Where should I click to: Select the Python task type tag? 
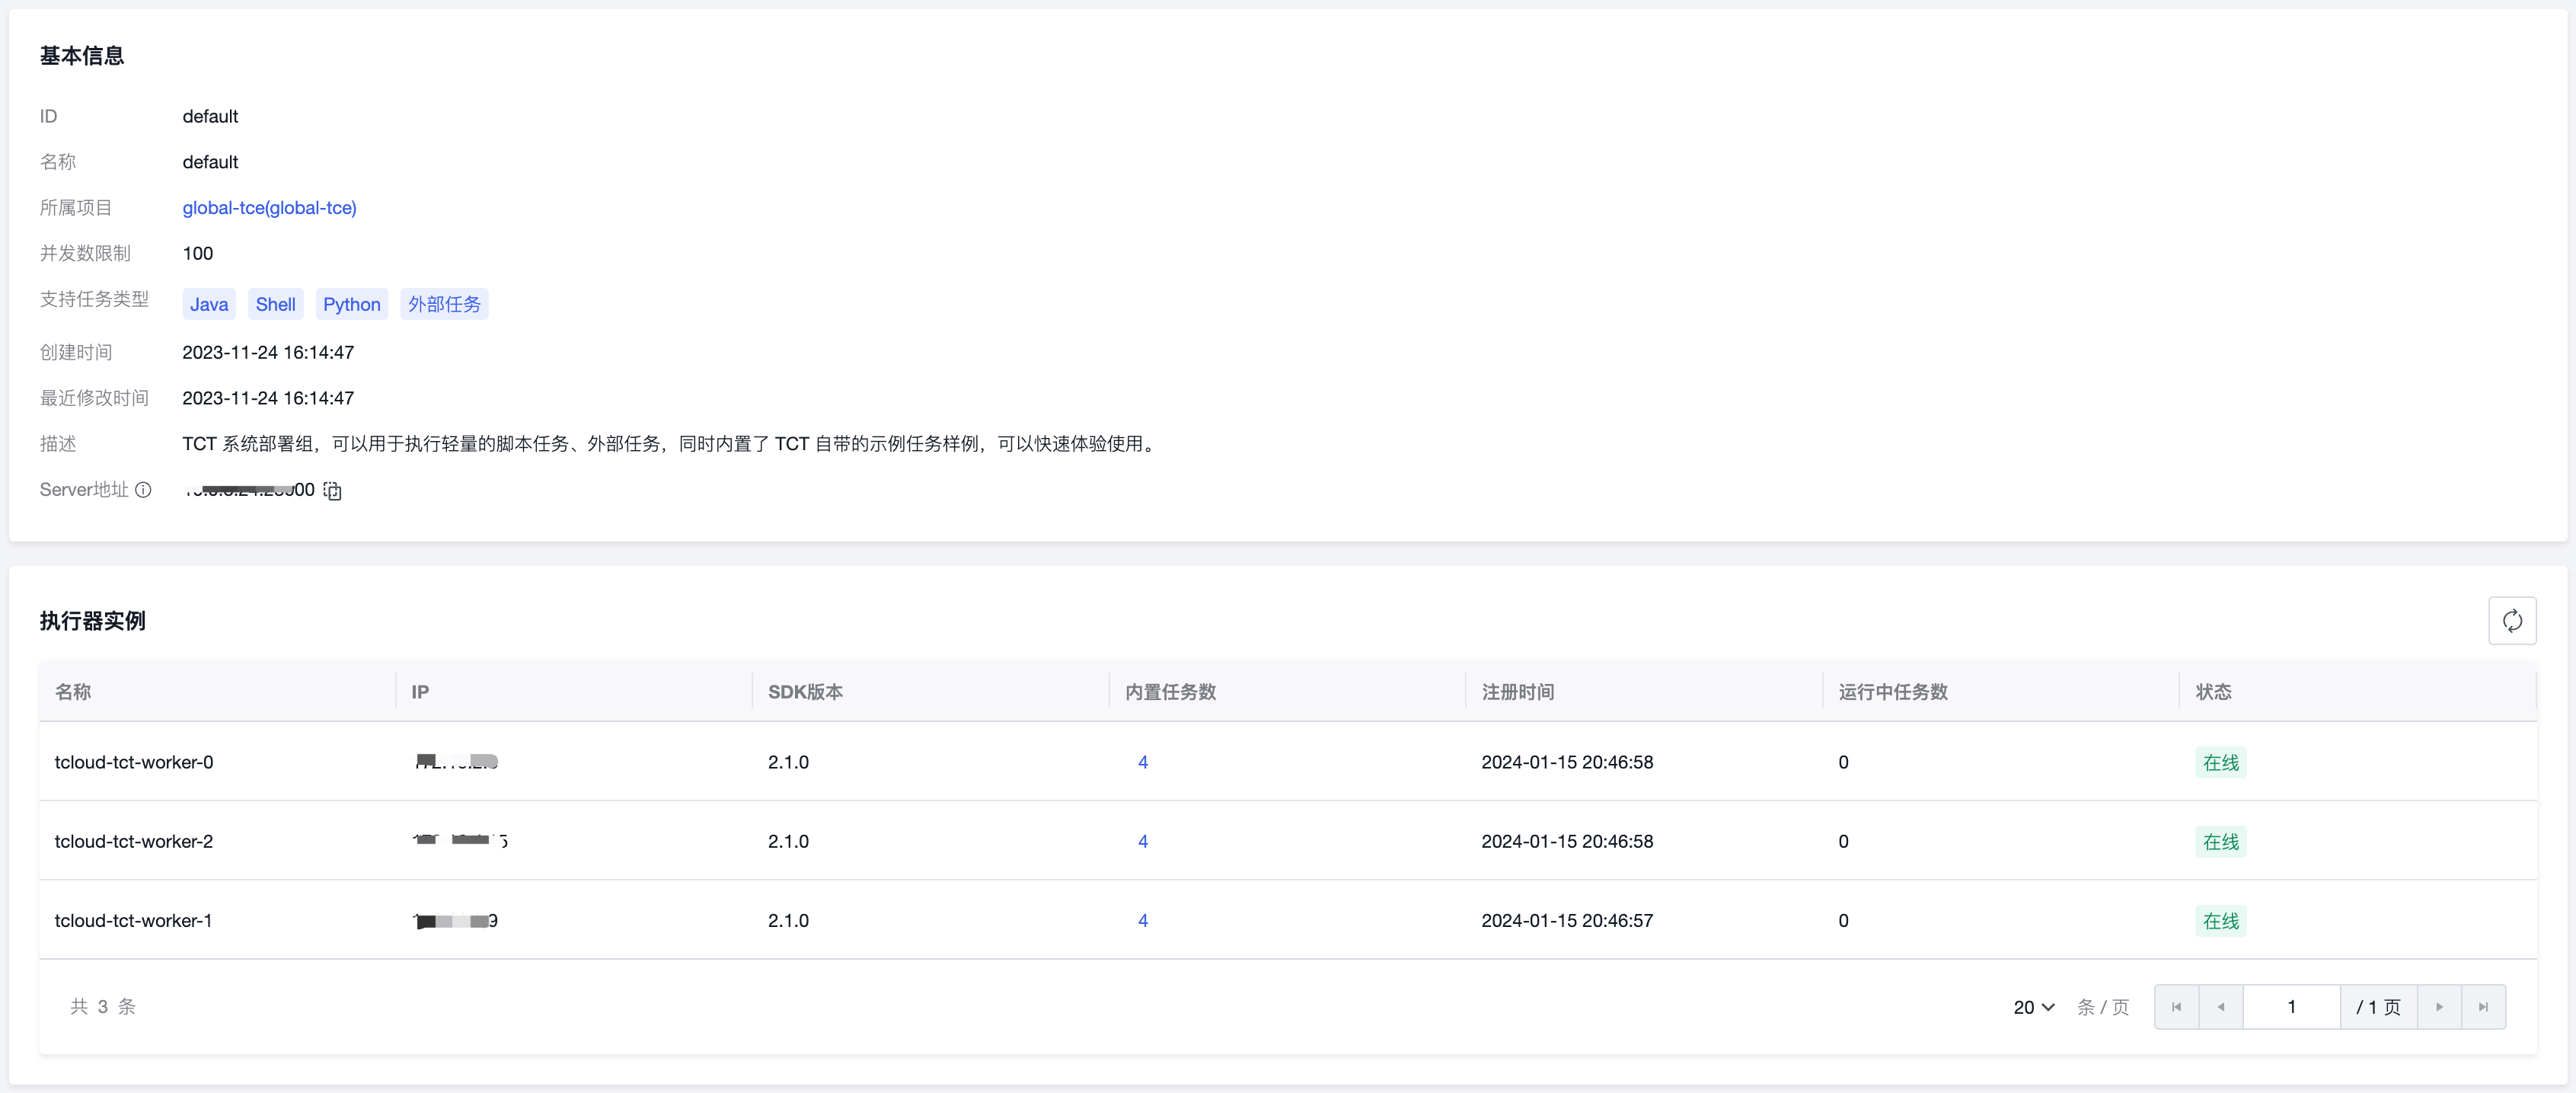[x=352, y=304]
